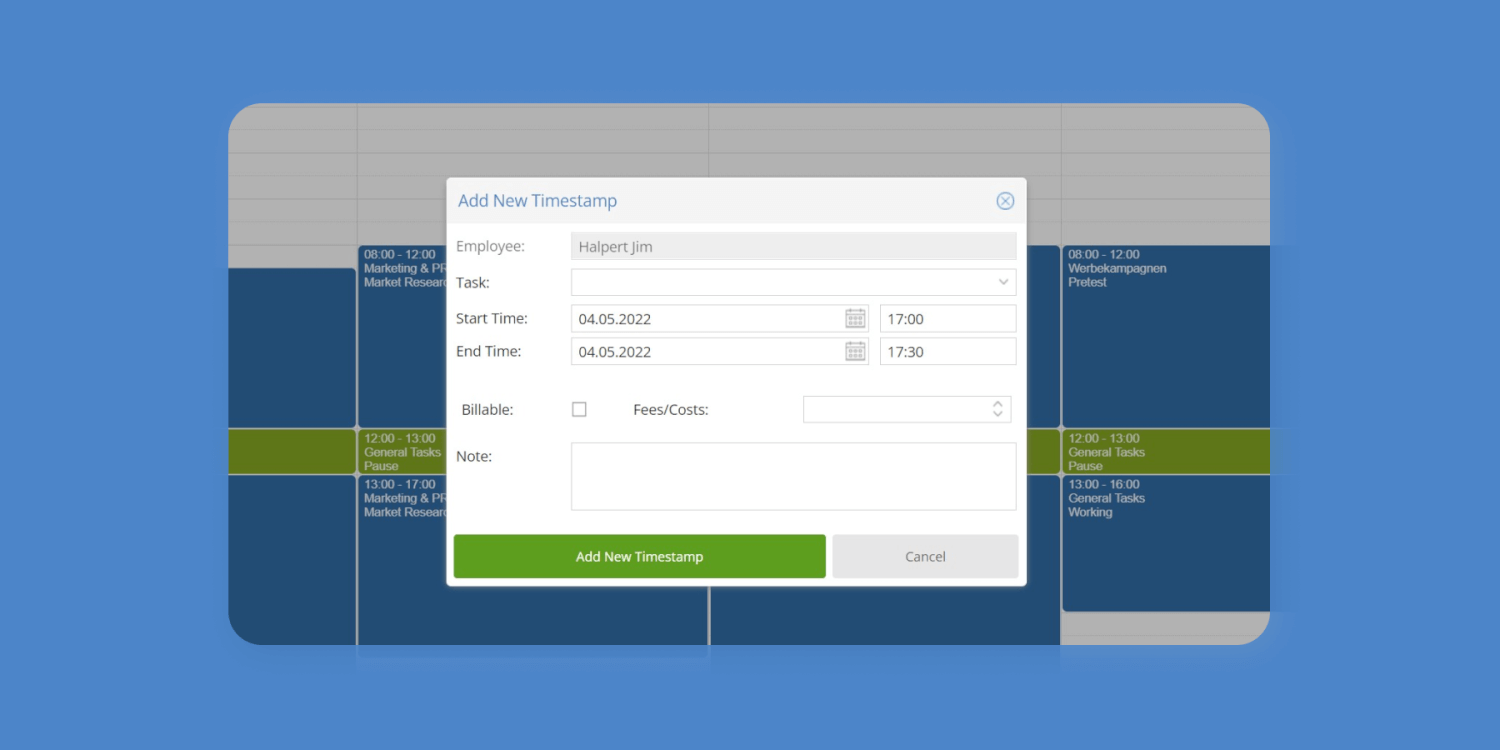The width and height of the screenshot is (1500, 750).
Task: Select the 12:00 - 13:00 General Tasks Pause event
Action: tap(1163, 451)
